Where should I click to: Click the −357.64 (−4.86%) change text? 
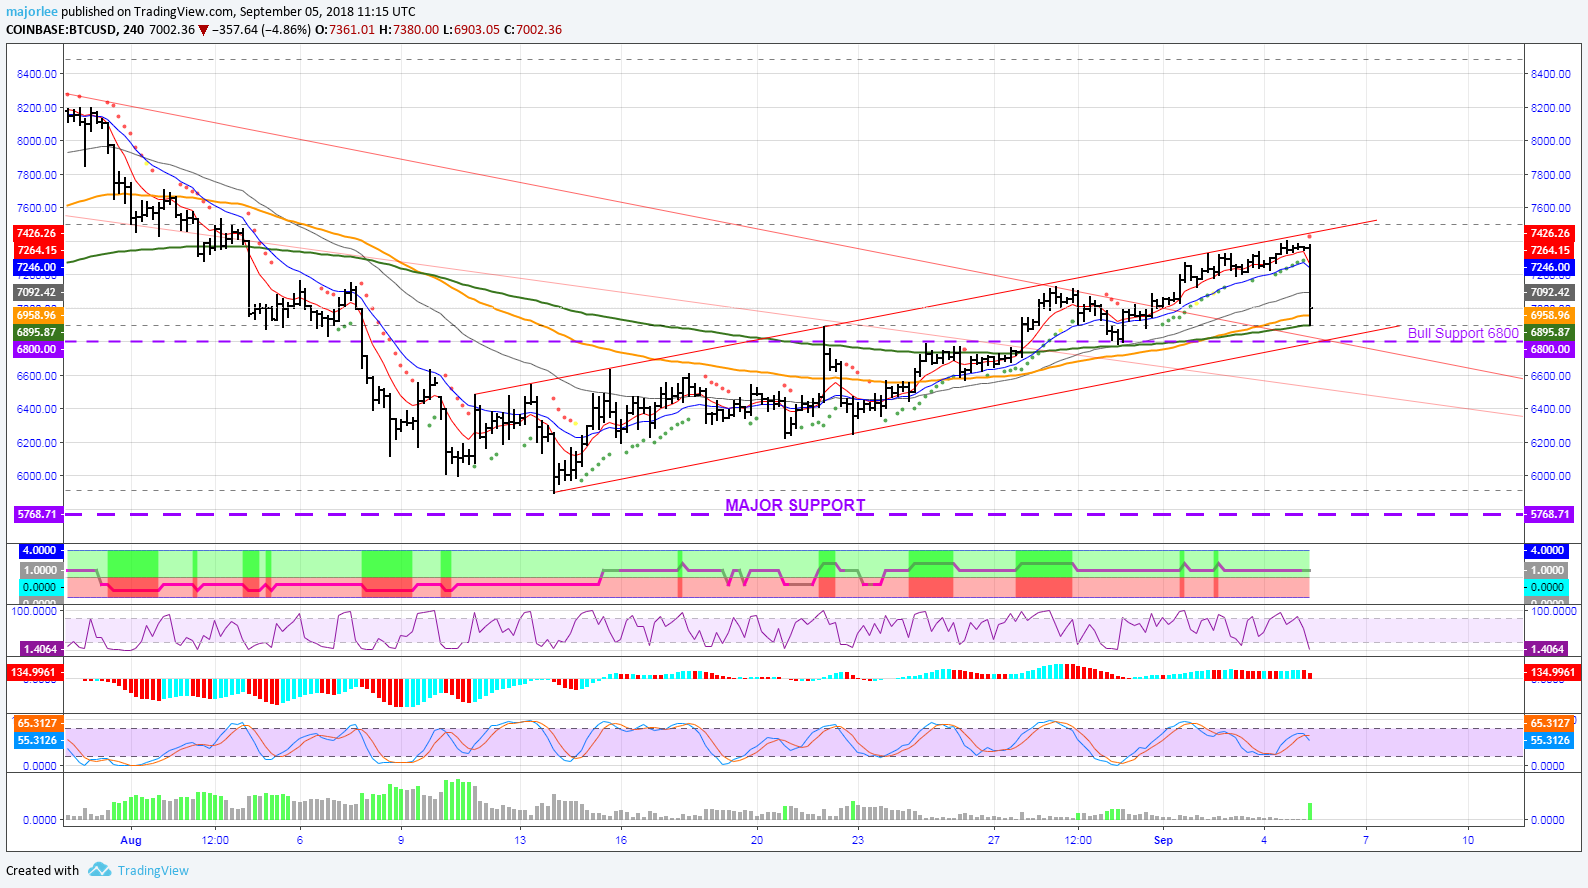261,29
